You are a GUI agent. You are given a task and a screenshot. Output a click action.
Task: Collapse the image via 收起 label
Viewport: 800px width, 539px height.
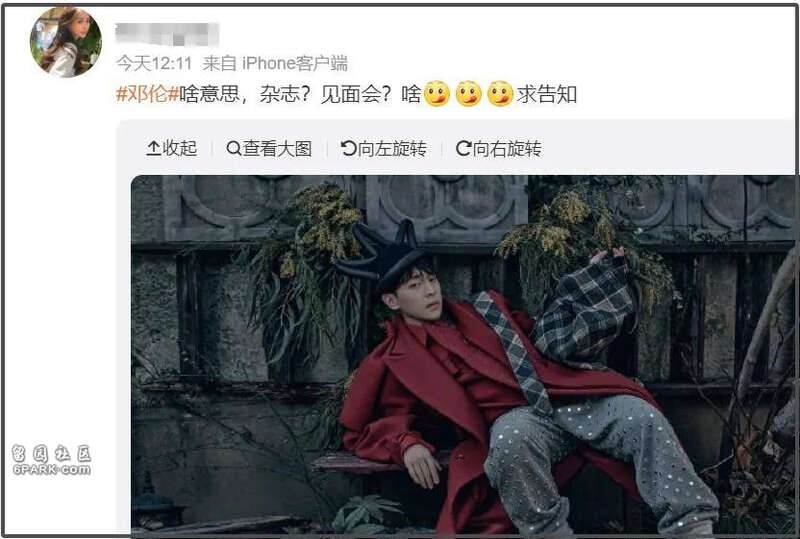click(180, 149)
